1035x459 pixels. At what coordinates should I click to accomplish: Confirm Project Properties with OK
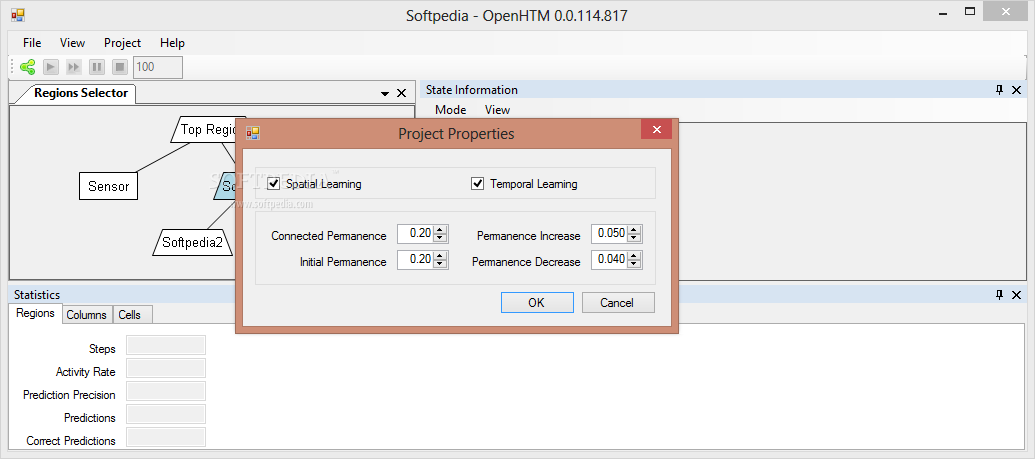click(537, 302)
